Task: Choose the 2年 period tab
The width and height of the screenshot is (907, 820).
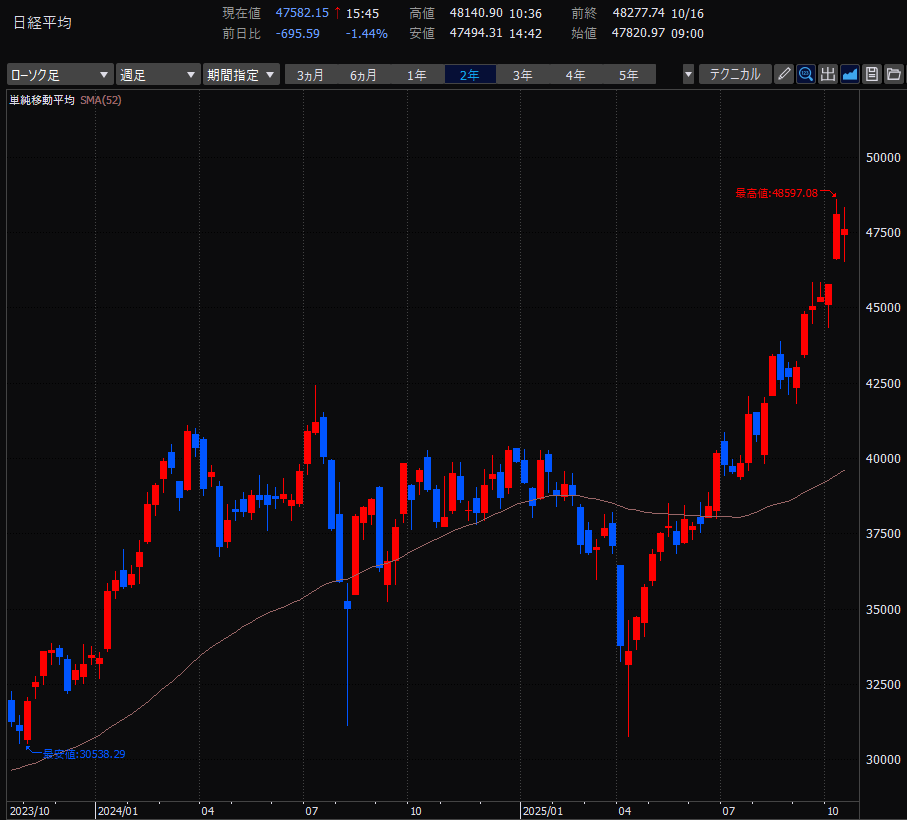Action: coord(470,75)
